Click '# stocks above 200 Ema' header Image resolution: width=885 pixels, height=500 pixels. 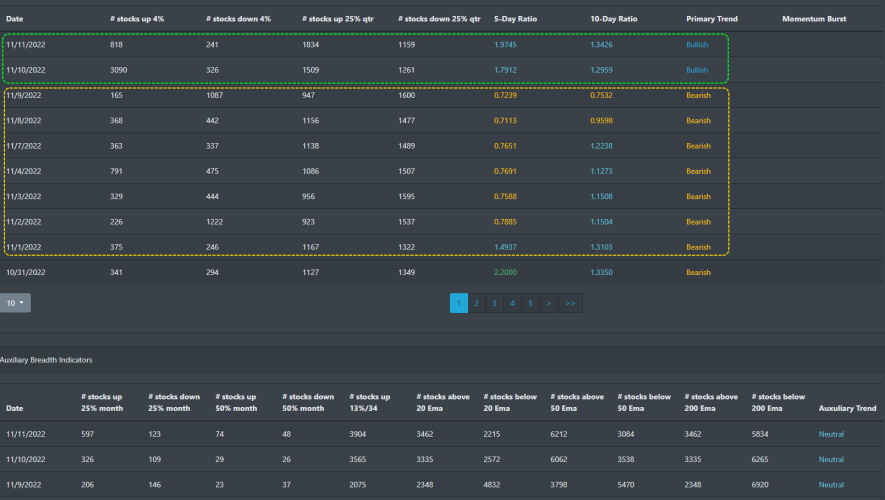click(711, 402)
